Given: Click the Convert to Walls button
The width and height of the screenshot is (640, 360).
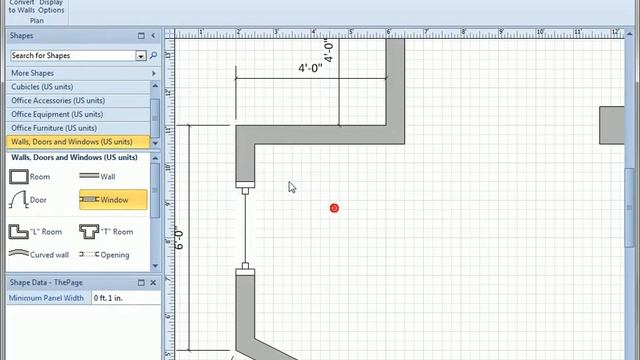Looking at the screenshot, I should [22, 7].
